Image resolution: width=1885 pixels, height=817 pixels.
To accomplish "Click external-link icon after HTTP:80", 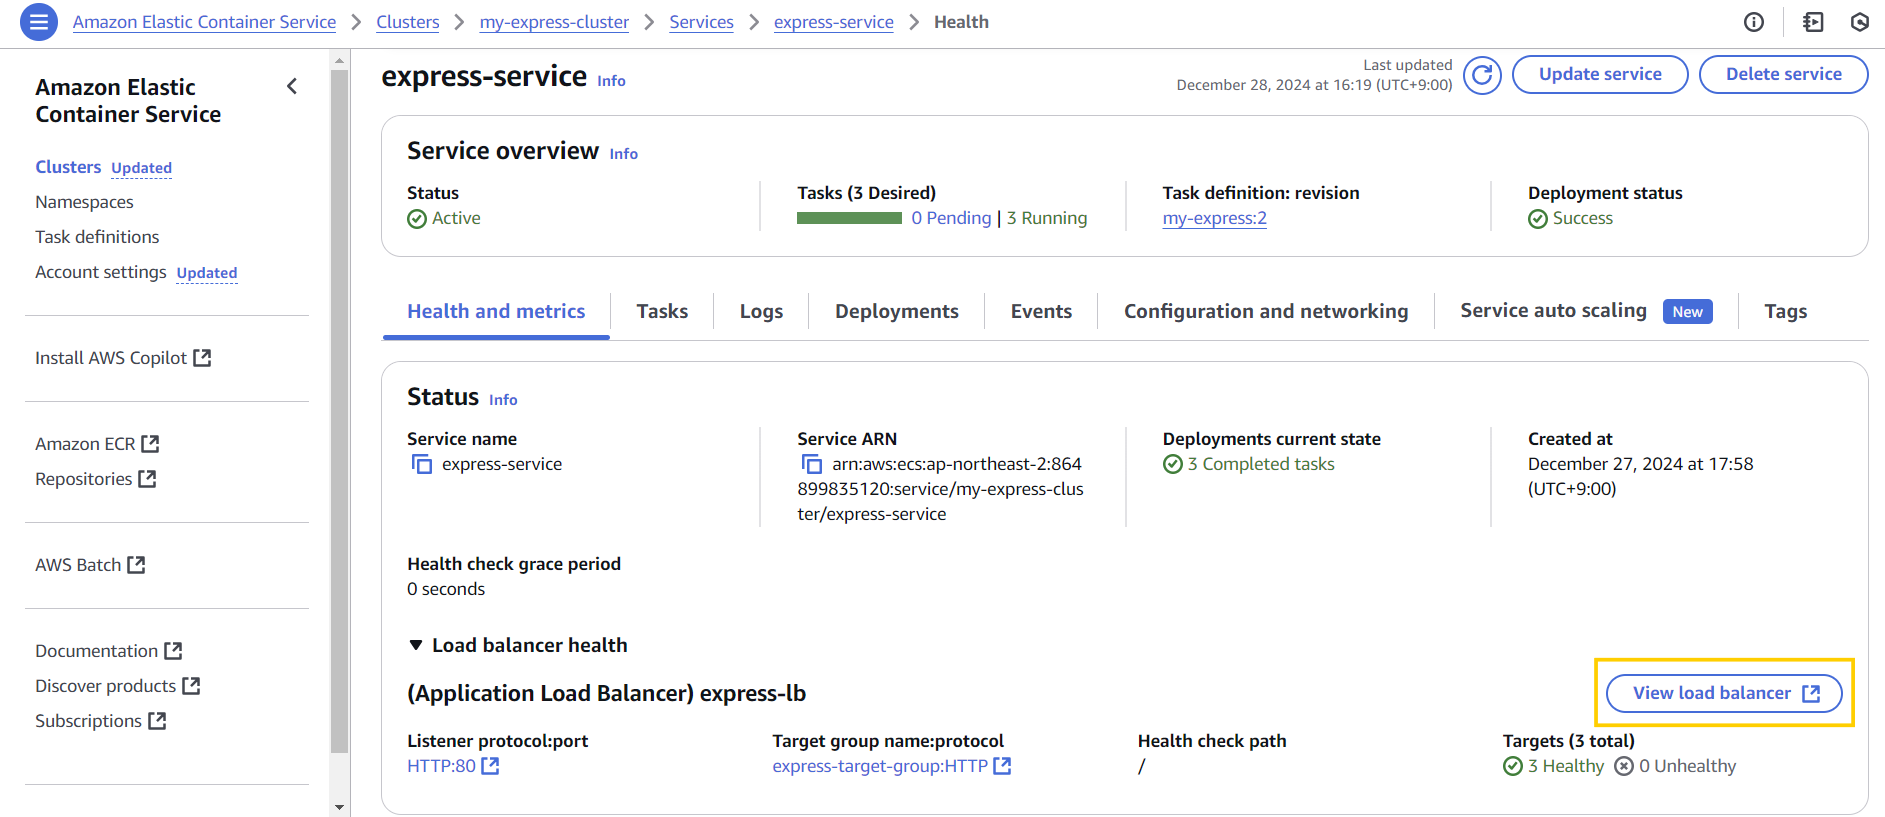I will click(490, 766).
